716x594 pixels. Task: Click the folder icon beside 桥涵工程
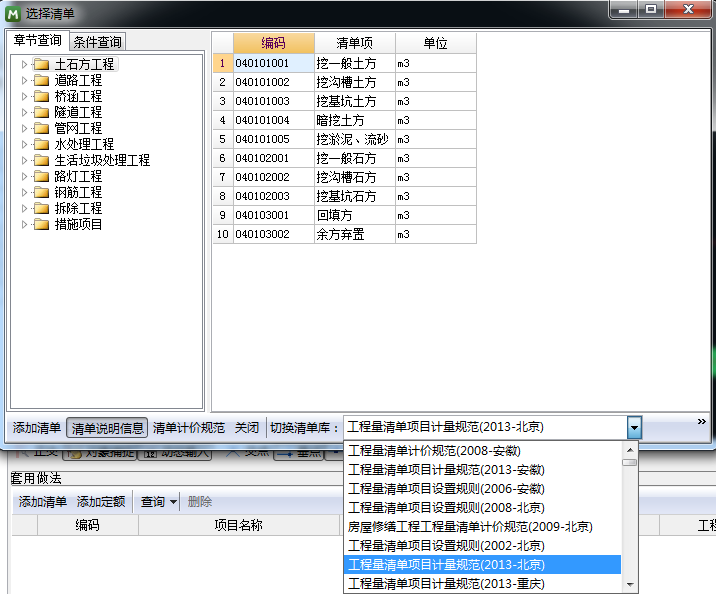(x=41, y=96)
